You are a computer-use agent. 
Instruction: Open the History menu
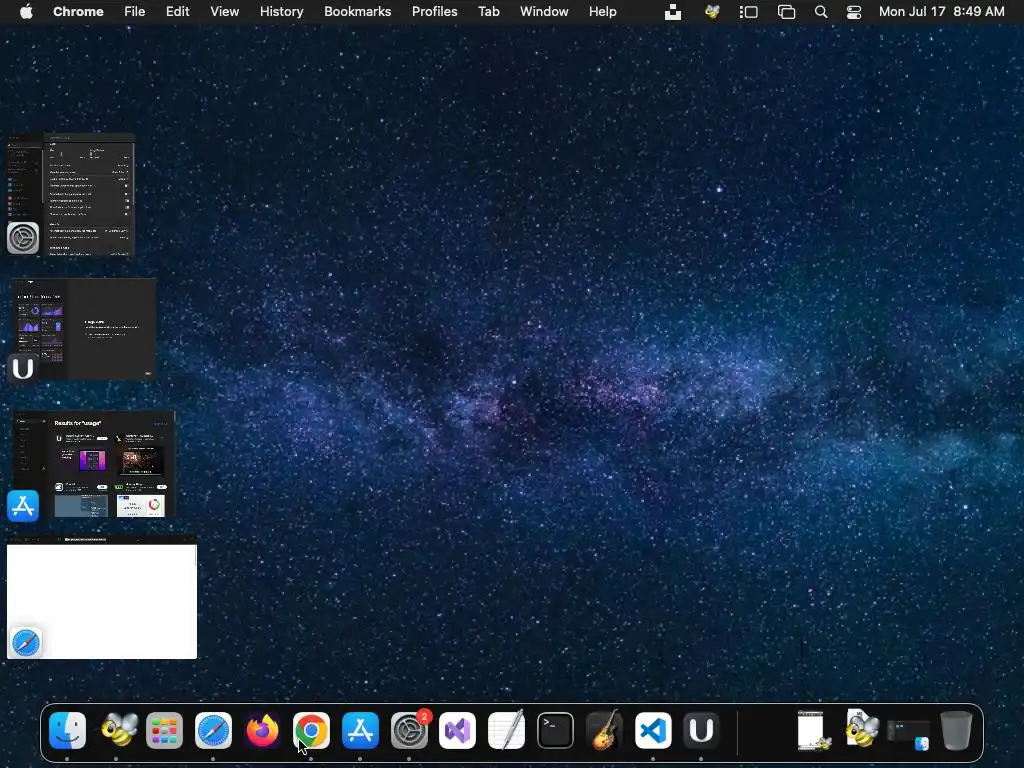click(x=281, y=12)
